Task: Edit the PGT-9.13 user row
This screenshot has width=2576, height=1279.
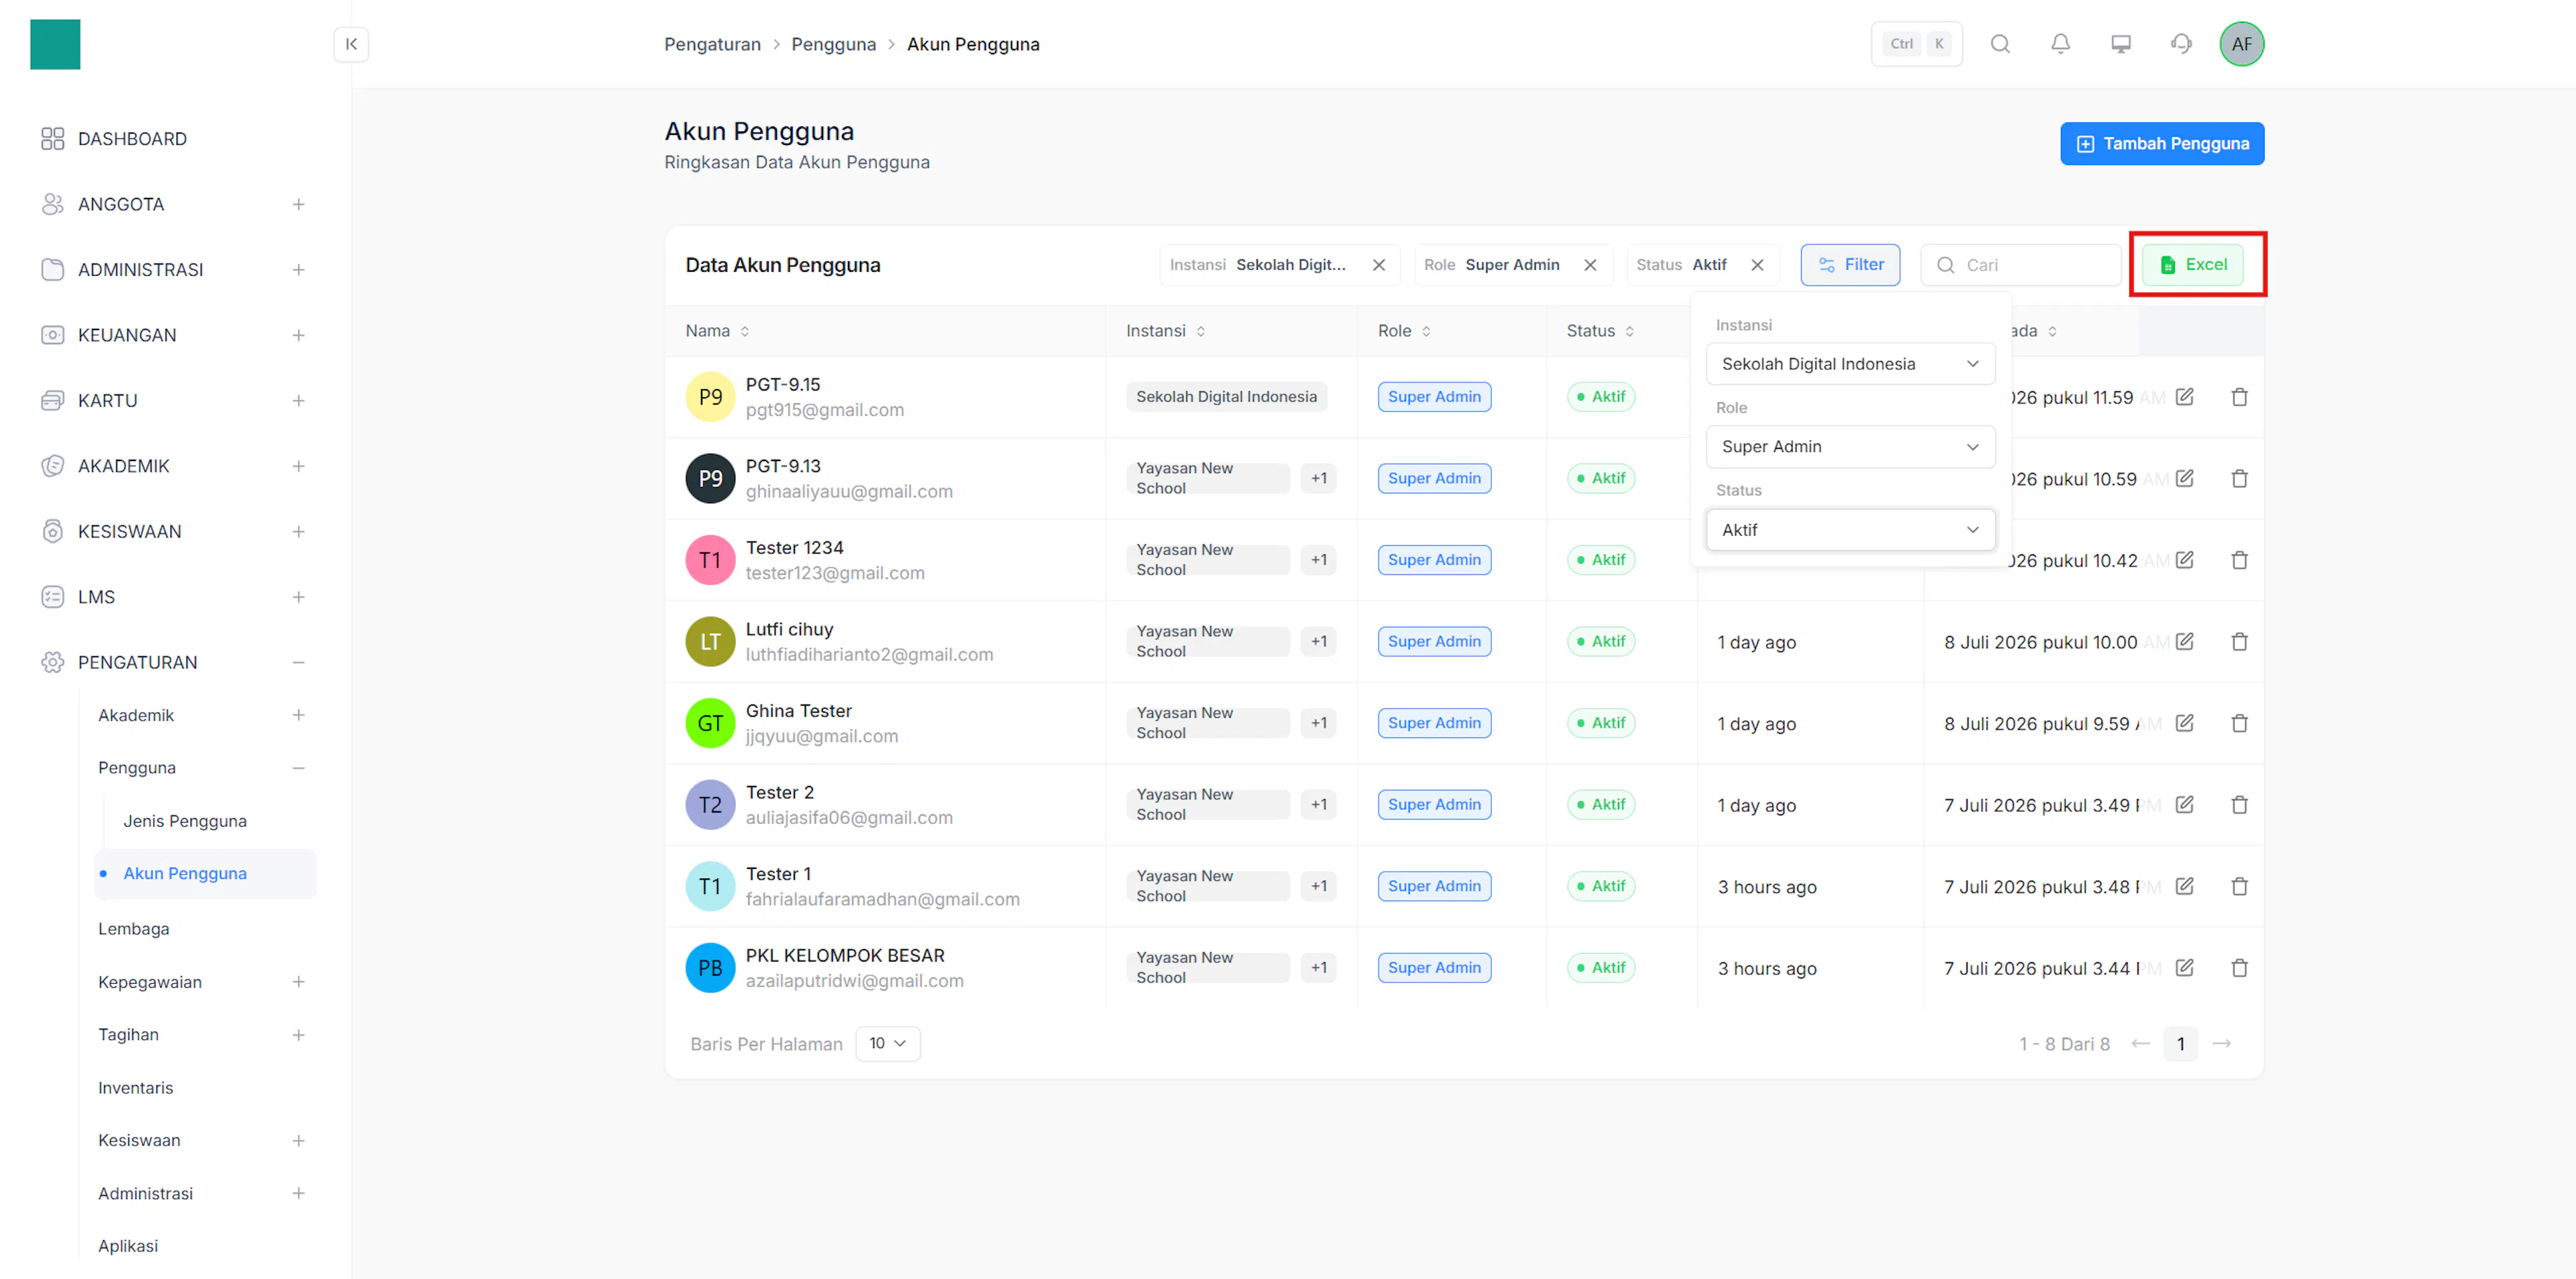Action: 2185,479
